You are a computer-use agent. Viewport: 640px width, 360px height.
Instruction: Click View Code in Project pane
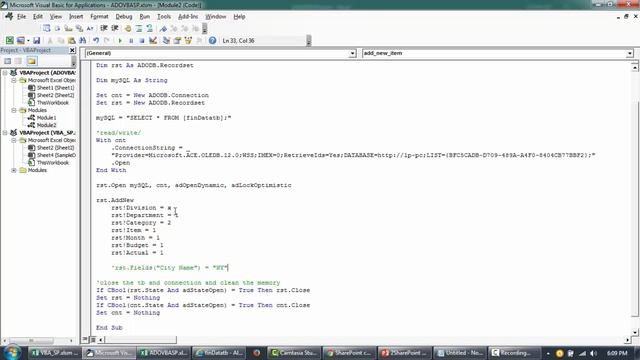(7, 61)
